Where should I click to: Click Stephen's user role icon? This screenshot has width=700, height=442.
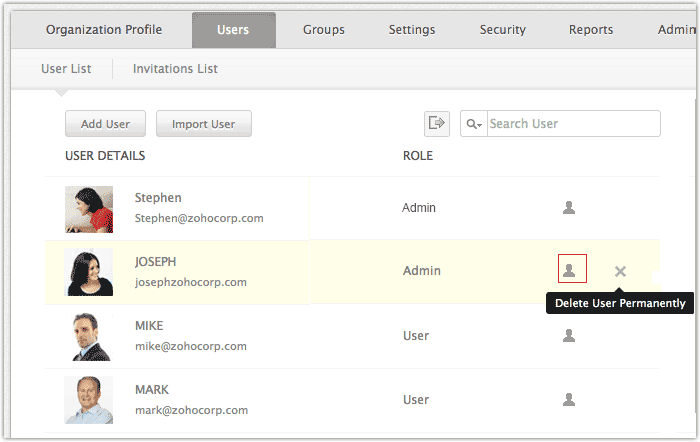click(x=569, y=208)
